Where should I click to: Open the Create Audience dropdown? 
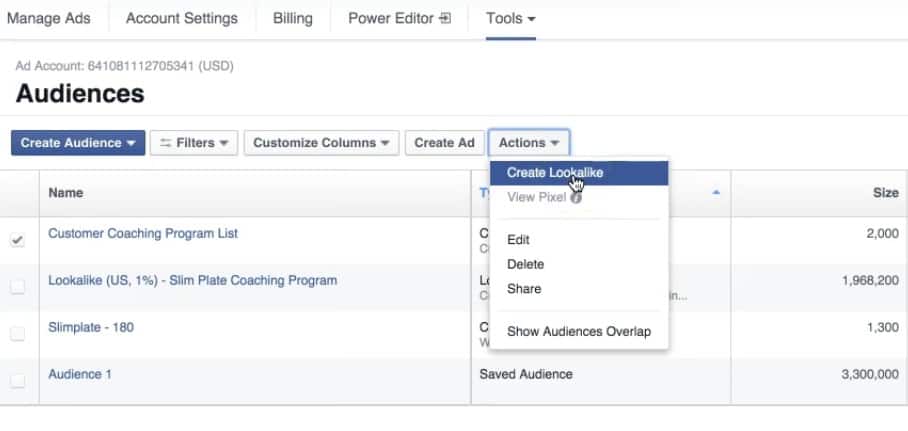point(78,143)
